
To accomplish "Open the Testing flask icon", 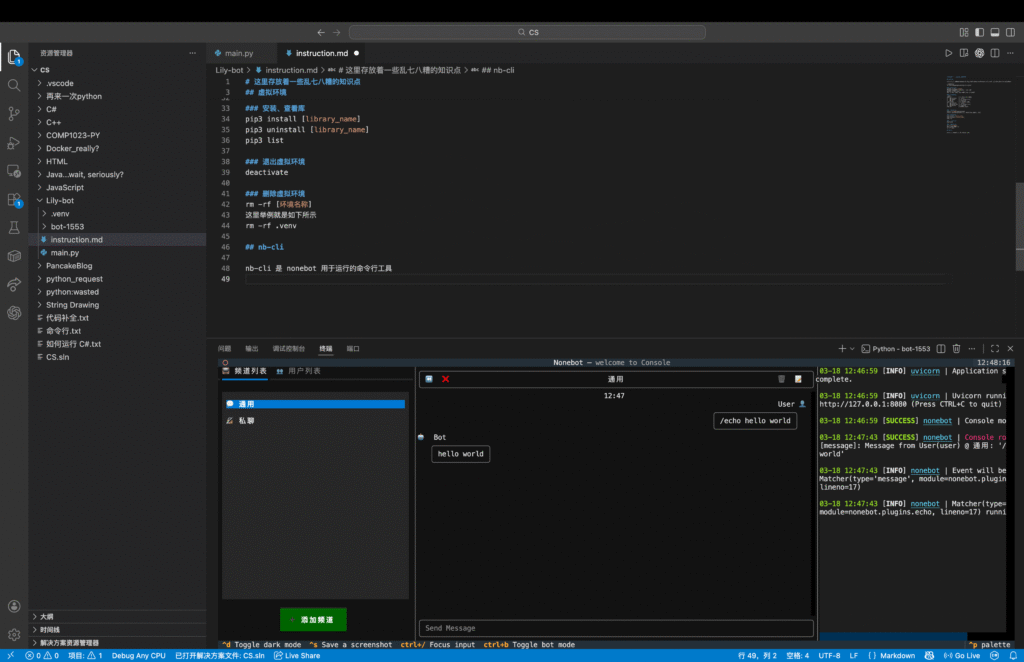I will pos(14,228).
